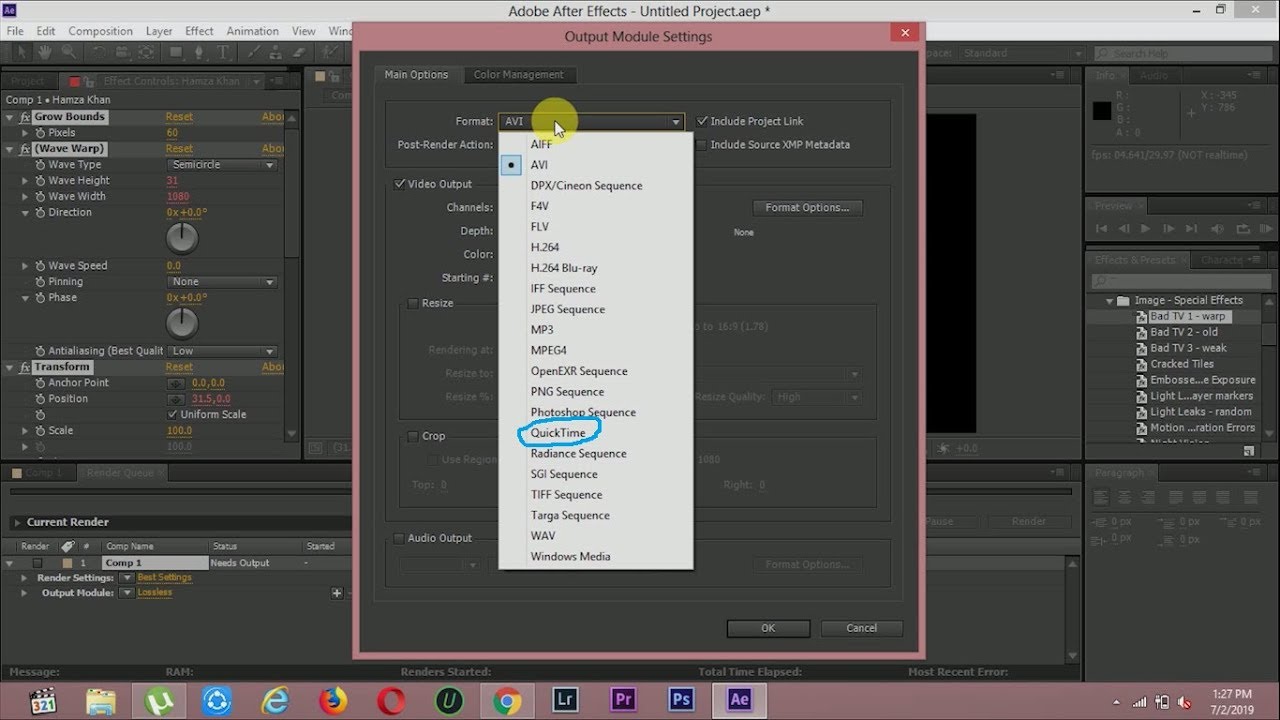Open the Render Settings template dropdown

tap(126, 578)
